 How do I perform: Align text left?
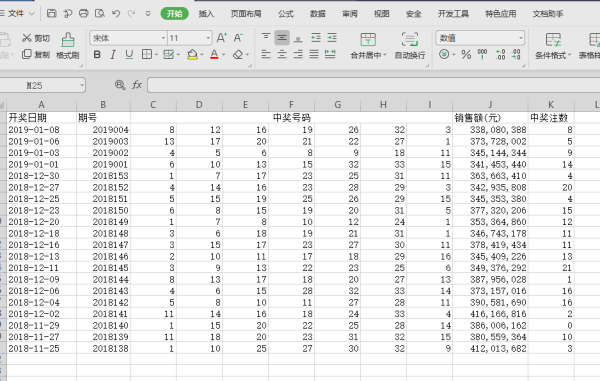pos(266,54)
